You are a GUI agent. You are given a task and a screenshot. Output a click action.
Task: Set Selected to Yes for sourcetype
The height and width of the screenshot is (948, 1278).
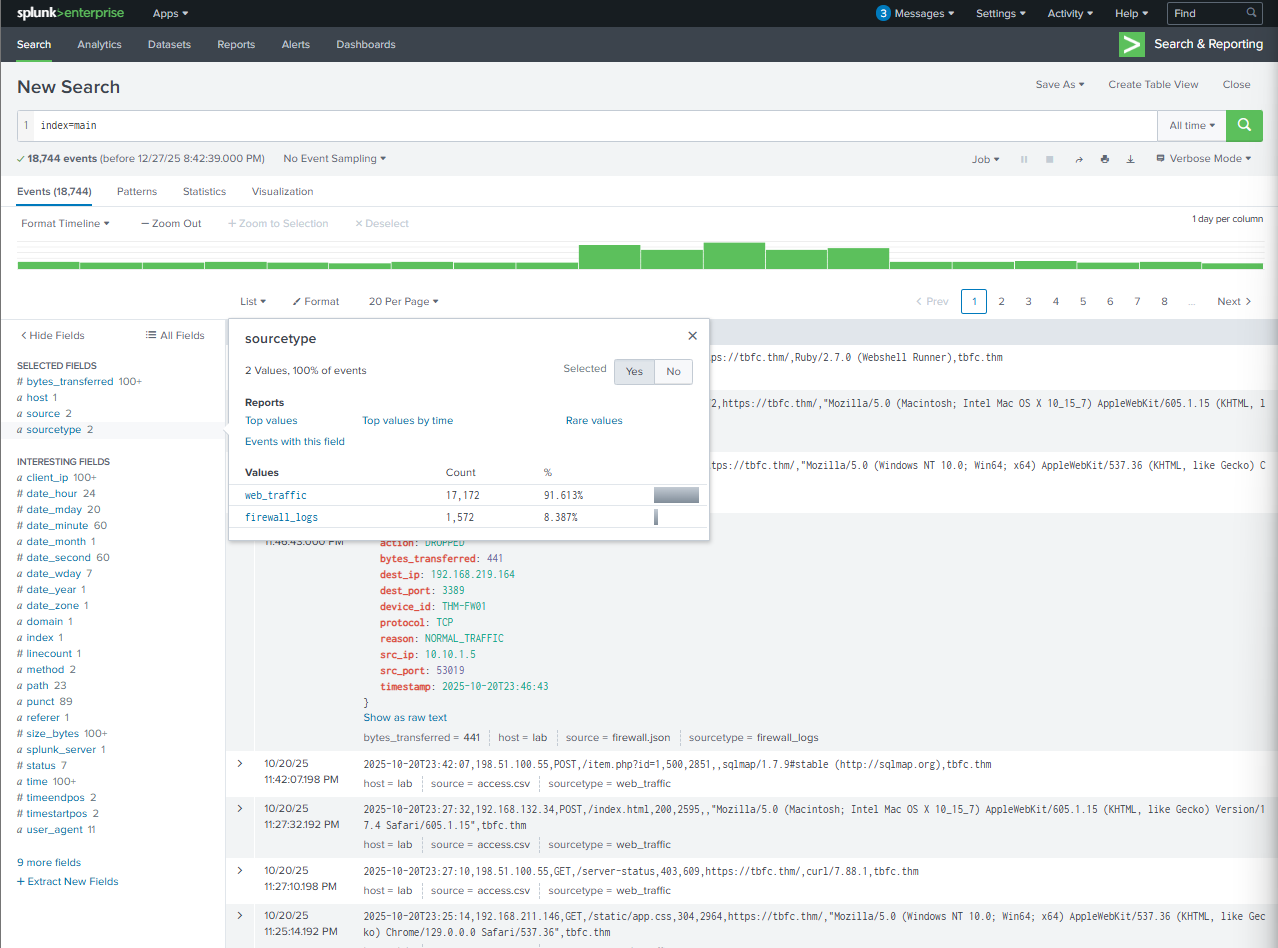click(x=634, y=371)
